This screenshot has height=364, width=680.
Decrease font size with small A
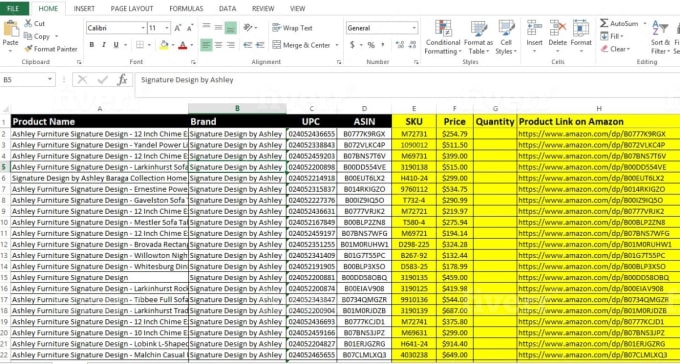190,28
